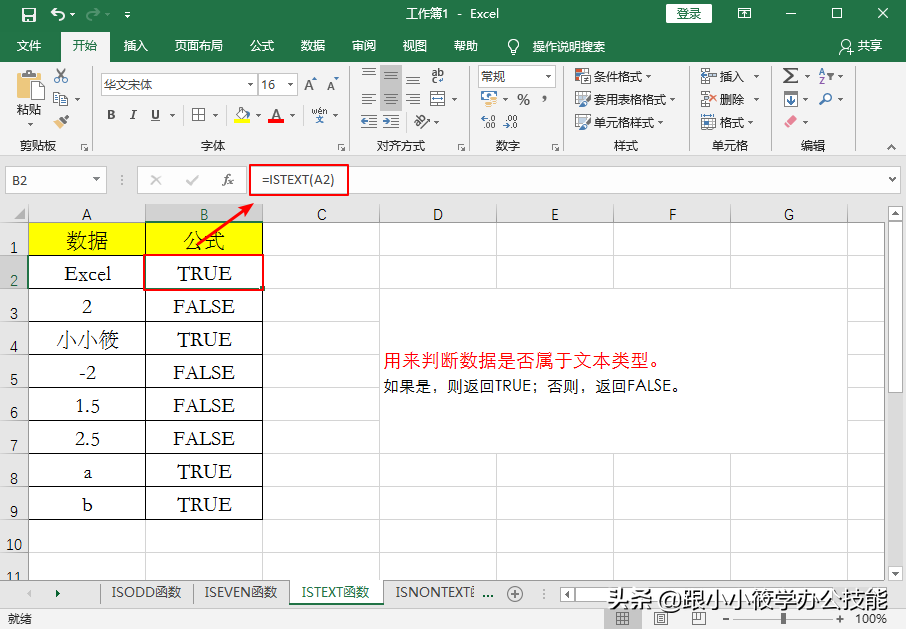Viewport: 906px width, 629px height.
Task: Toggle bold formatting
Action: 111,115
